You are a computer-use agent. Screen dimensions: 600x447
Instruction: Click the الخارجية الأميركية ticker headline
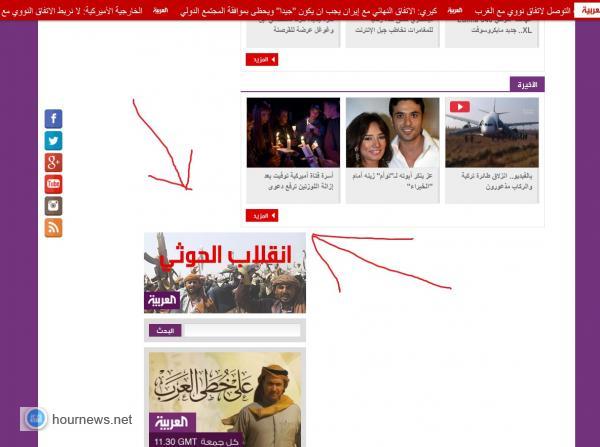pos(72,11)
